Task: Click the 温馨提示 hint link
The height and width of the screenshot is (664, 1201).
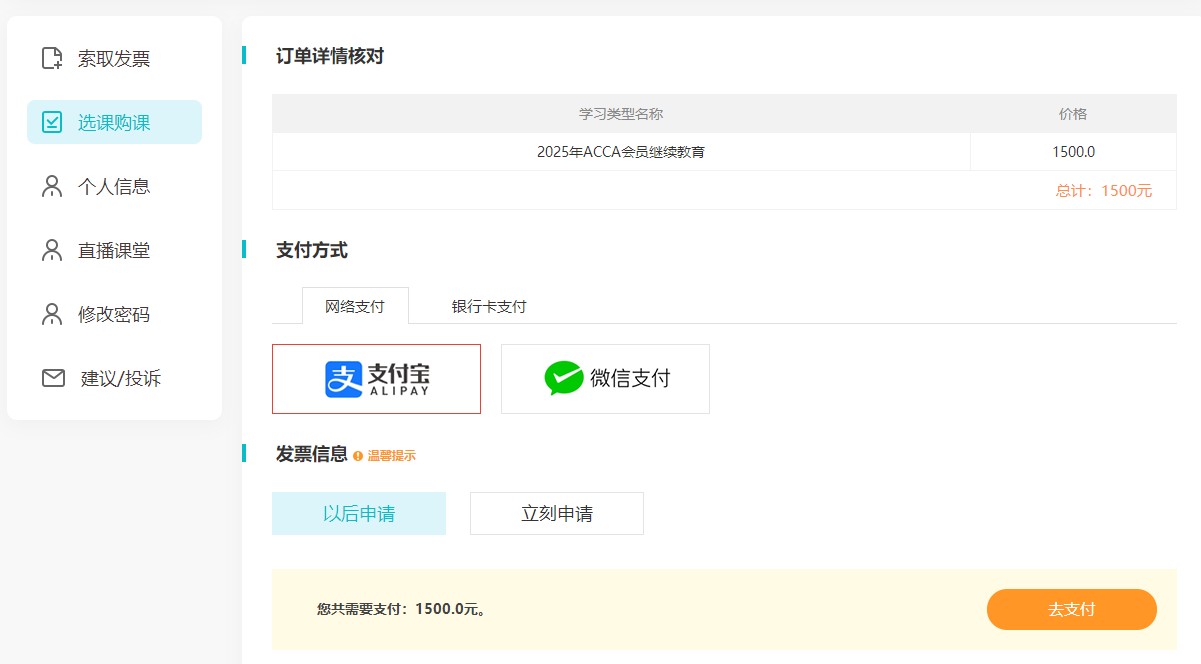Action: [391, 456]
